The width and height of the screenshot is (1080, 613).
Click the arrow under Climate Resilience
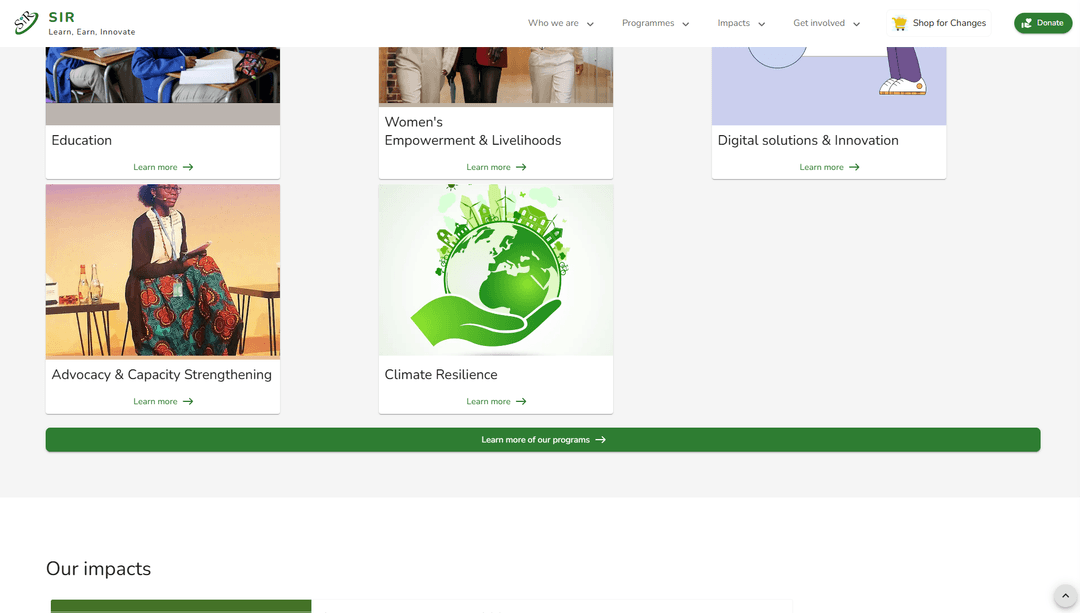(x=521, y=401)
